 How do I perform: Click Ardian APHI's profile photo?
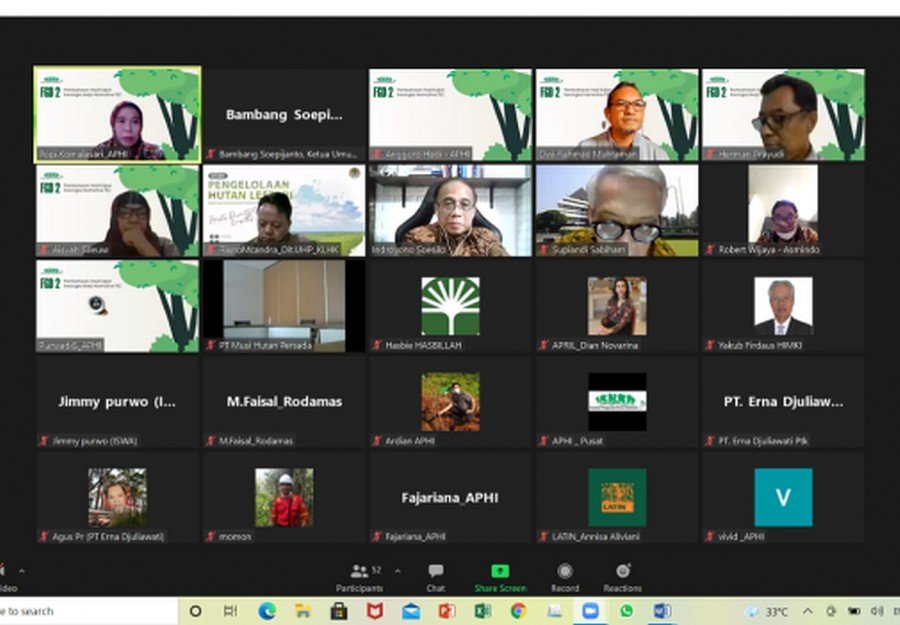[x=450, y=402]
